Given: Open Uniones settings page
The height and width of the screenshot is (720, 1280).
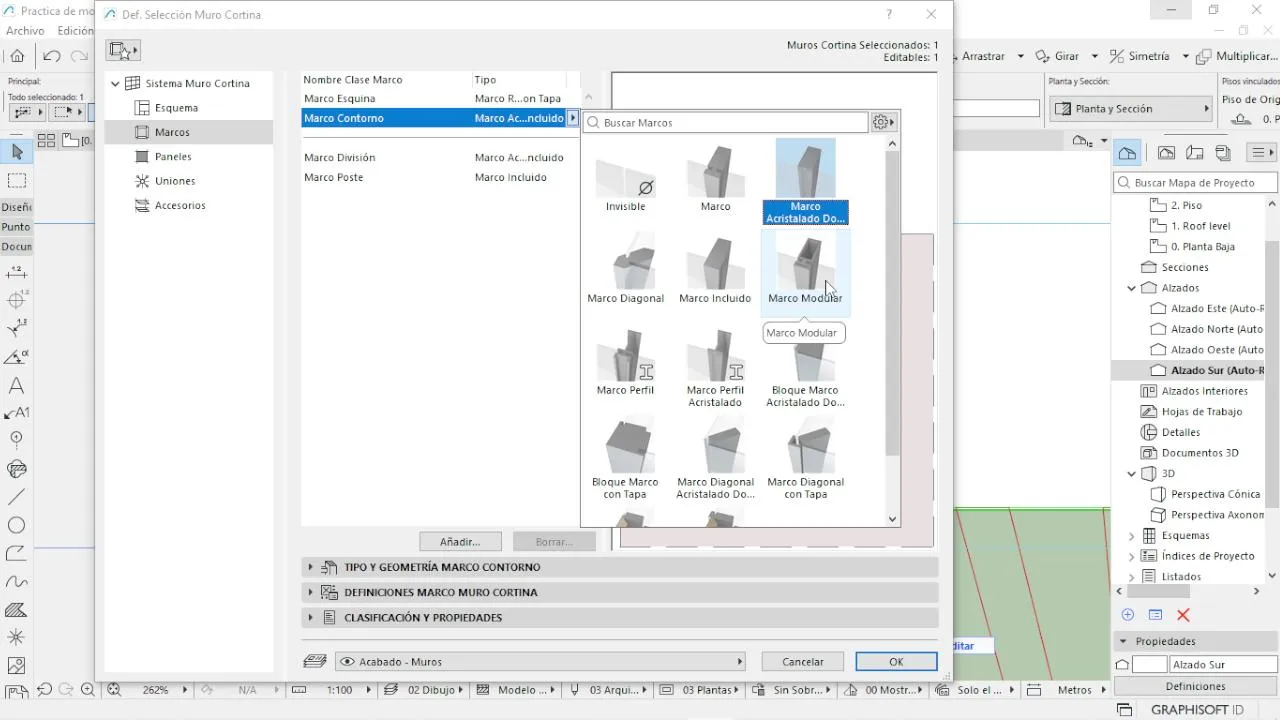Looking at the screenshot, I should tap(175, 181).
